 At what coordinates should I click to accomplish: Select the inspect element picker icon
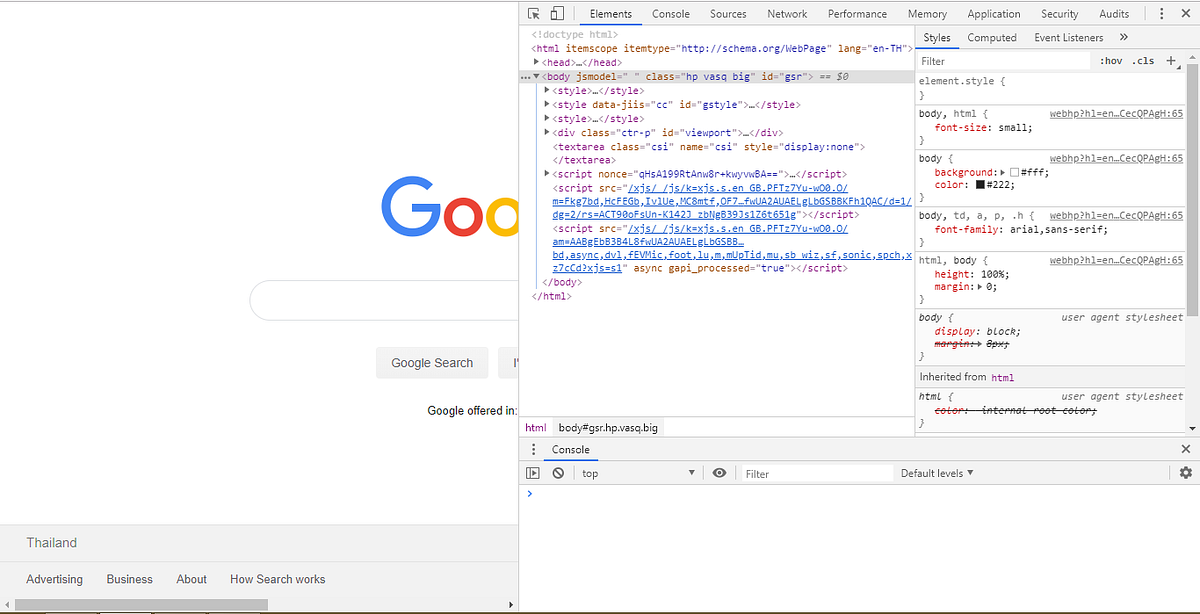coord(533,13)
